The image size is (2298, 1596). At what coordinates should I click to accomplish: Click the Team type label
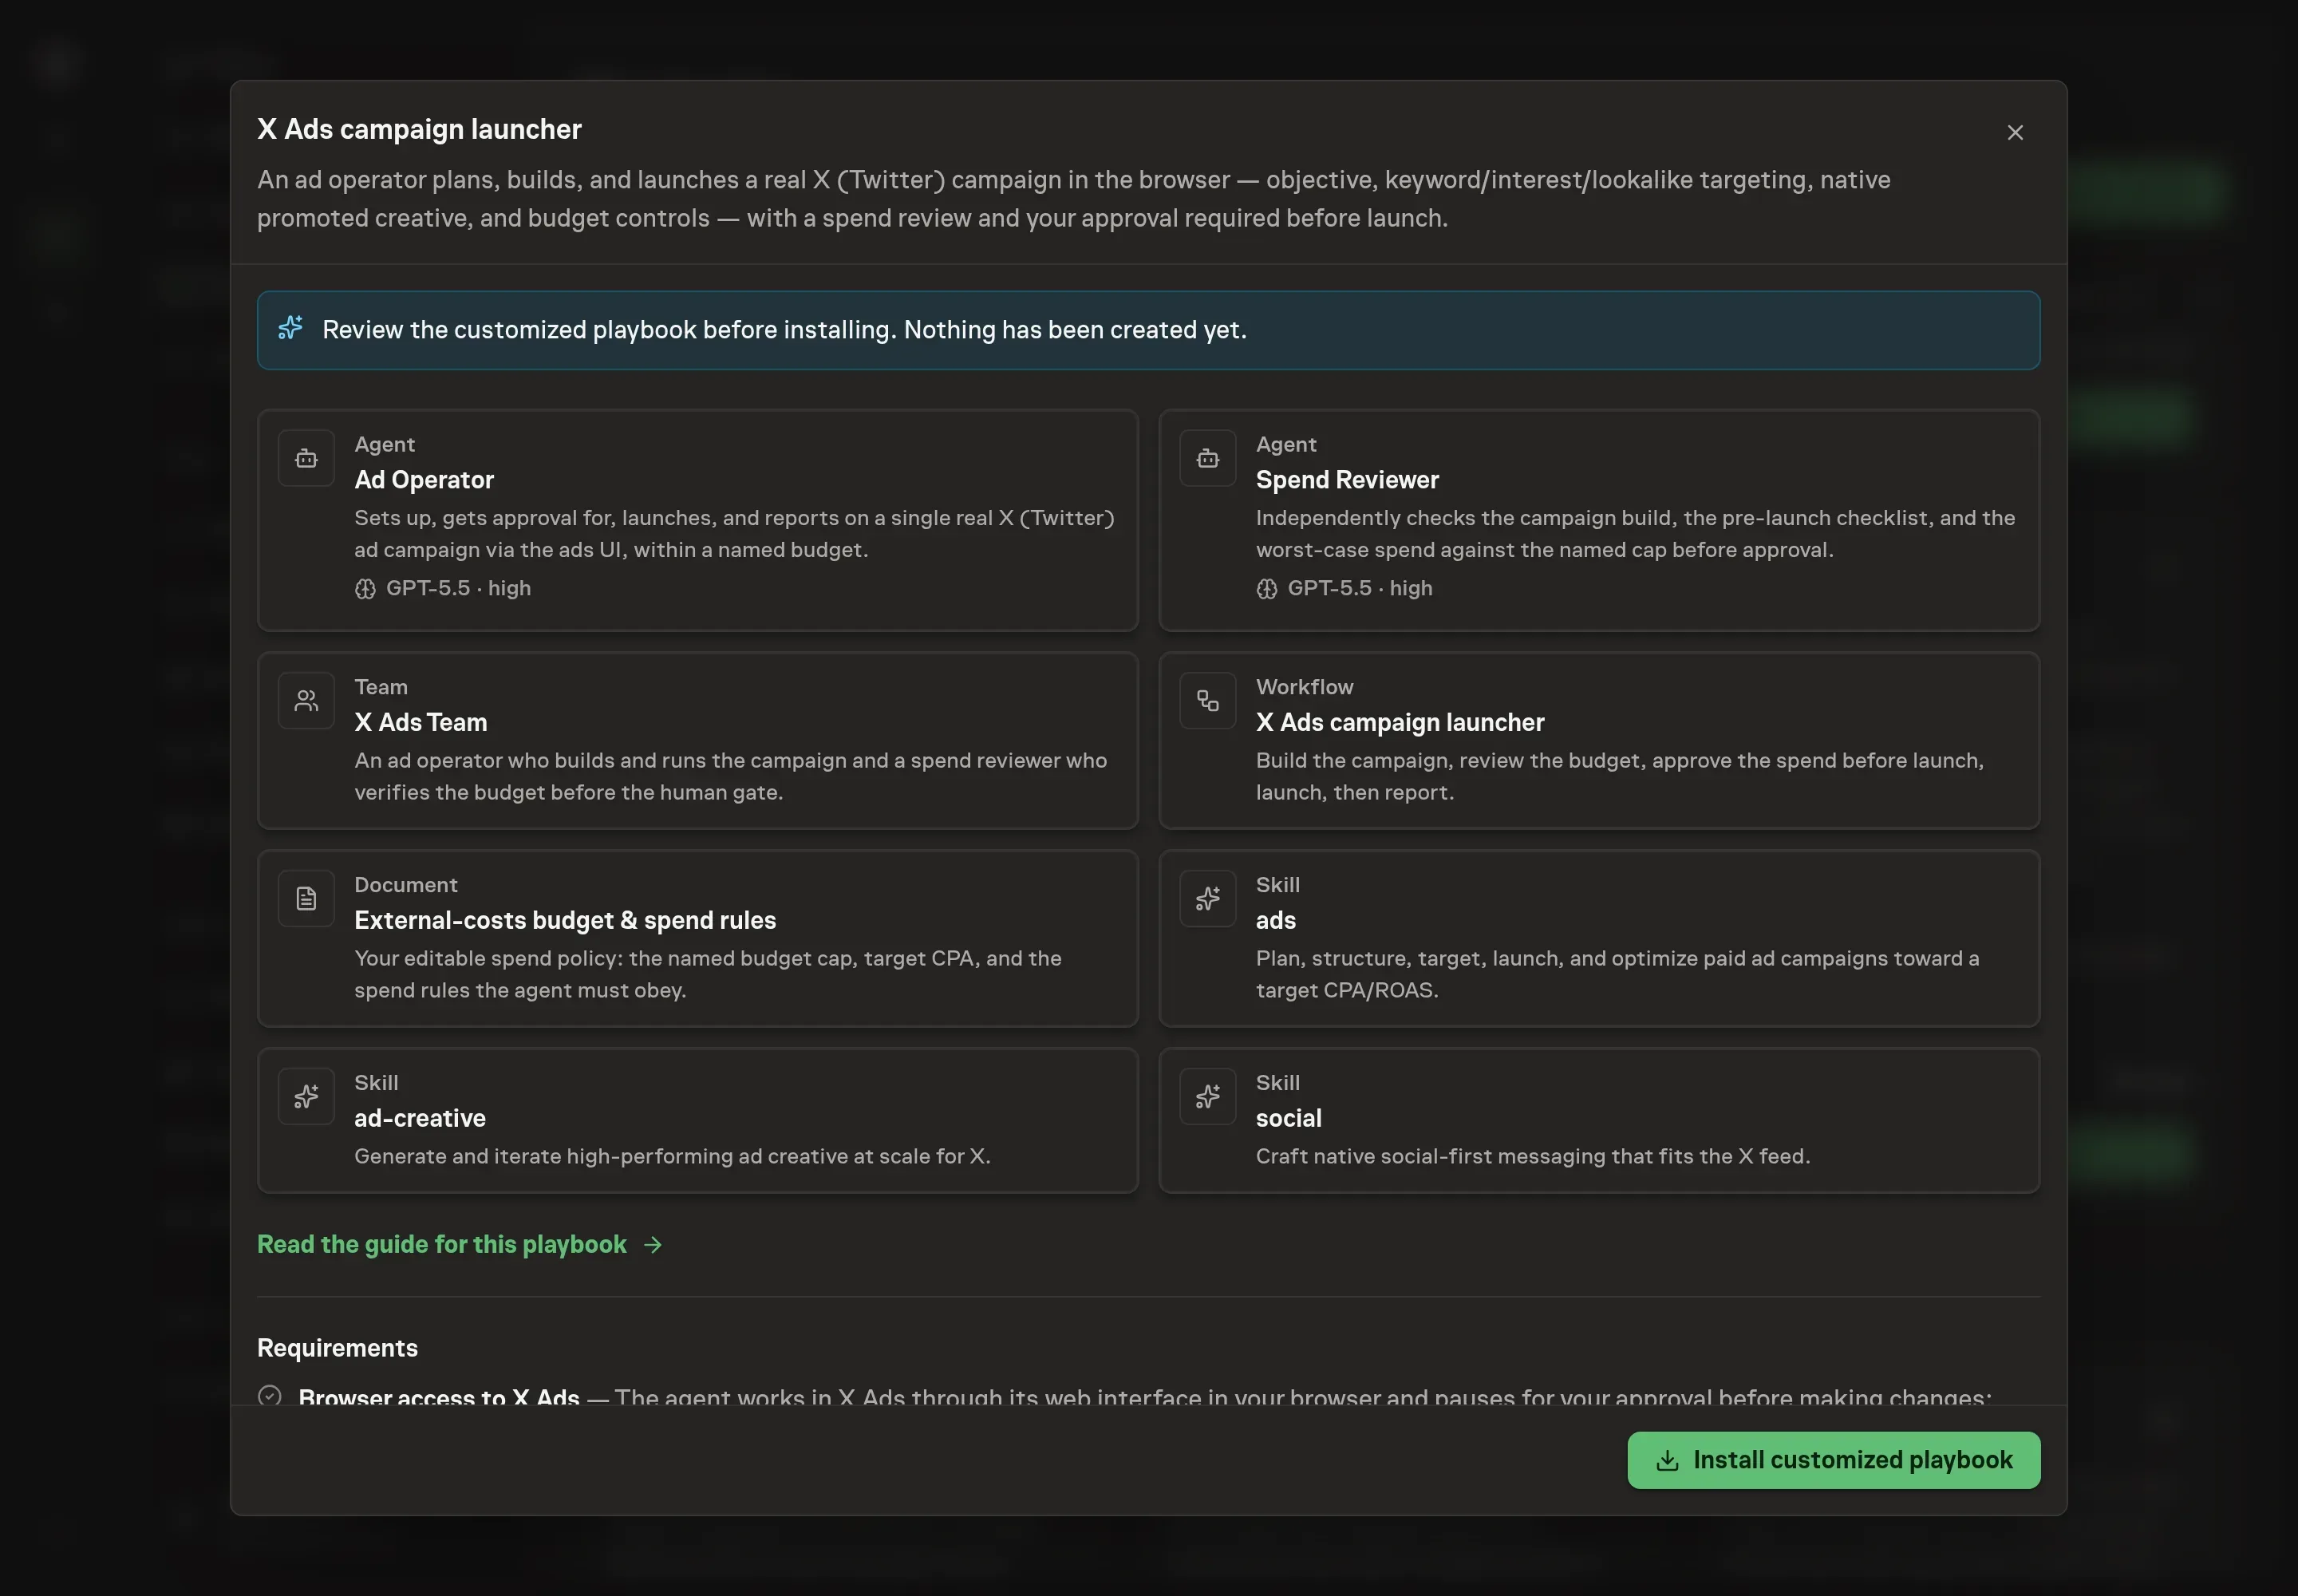(x=380, y=687)
